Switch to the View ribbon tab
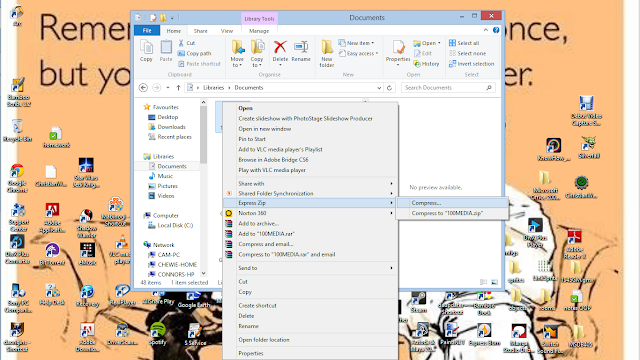 (x=227, y=31)
